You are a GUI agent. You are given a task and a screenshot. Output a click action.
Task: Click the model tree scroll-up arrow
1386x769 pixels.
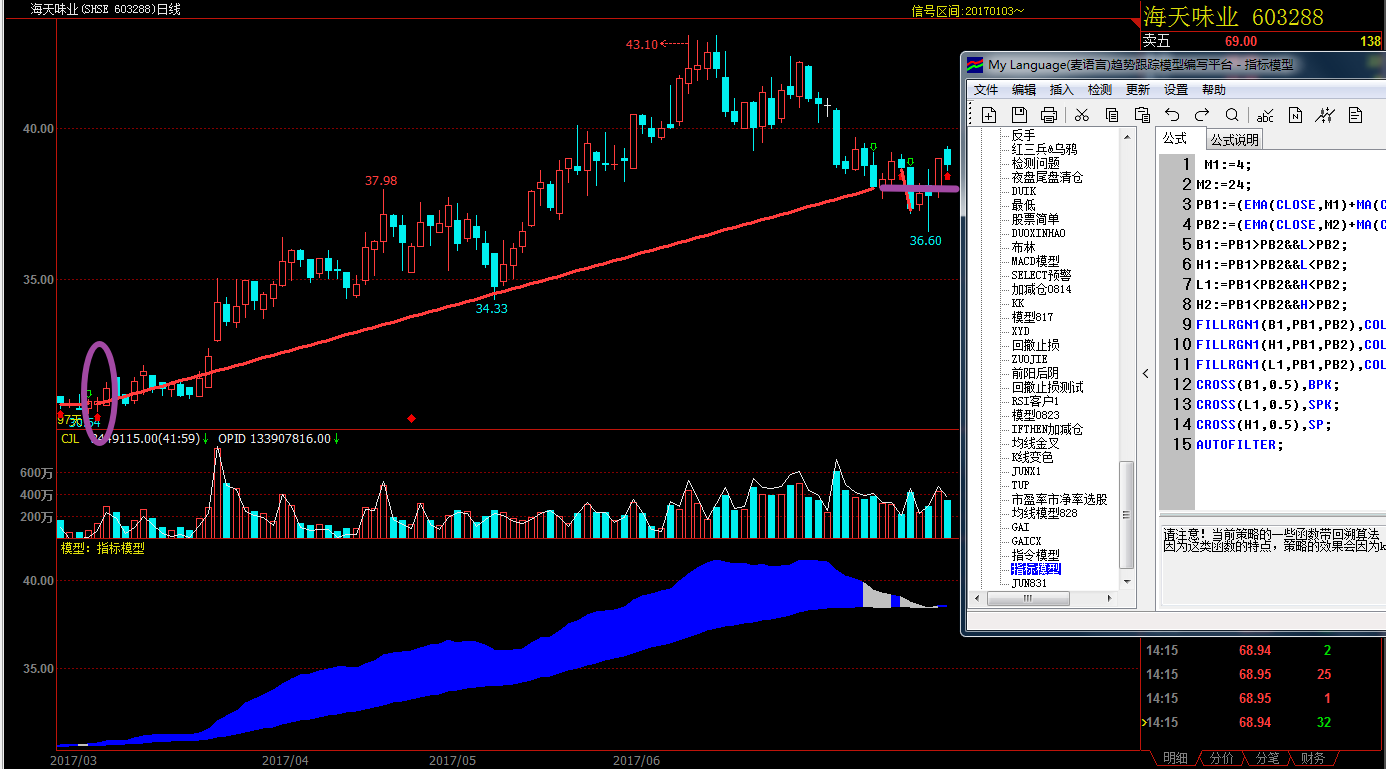point(1127,136)
